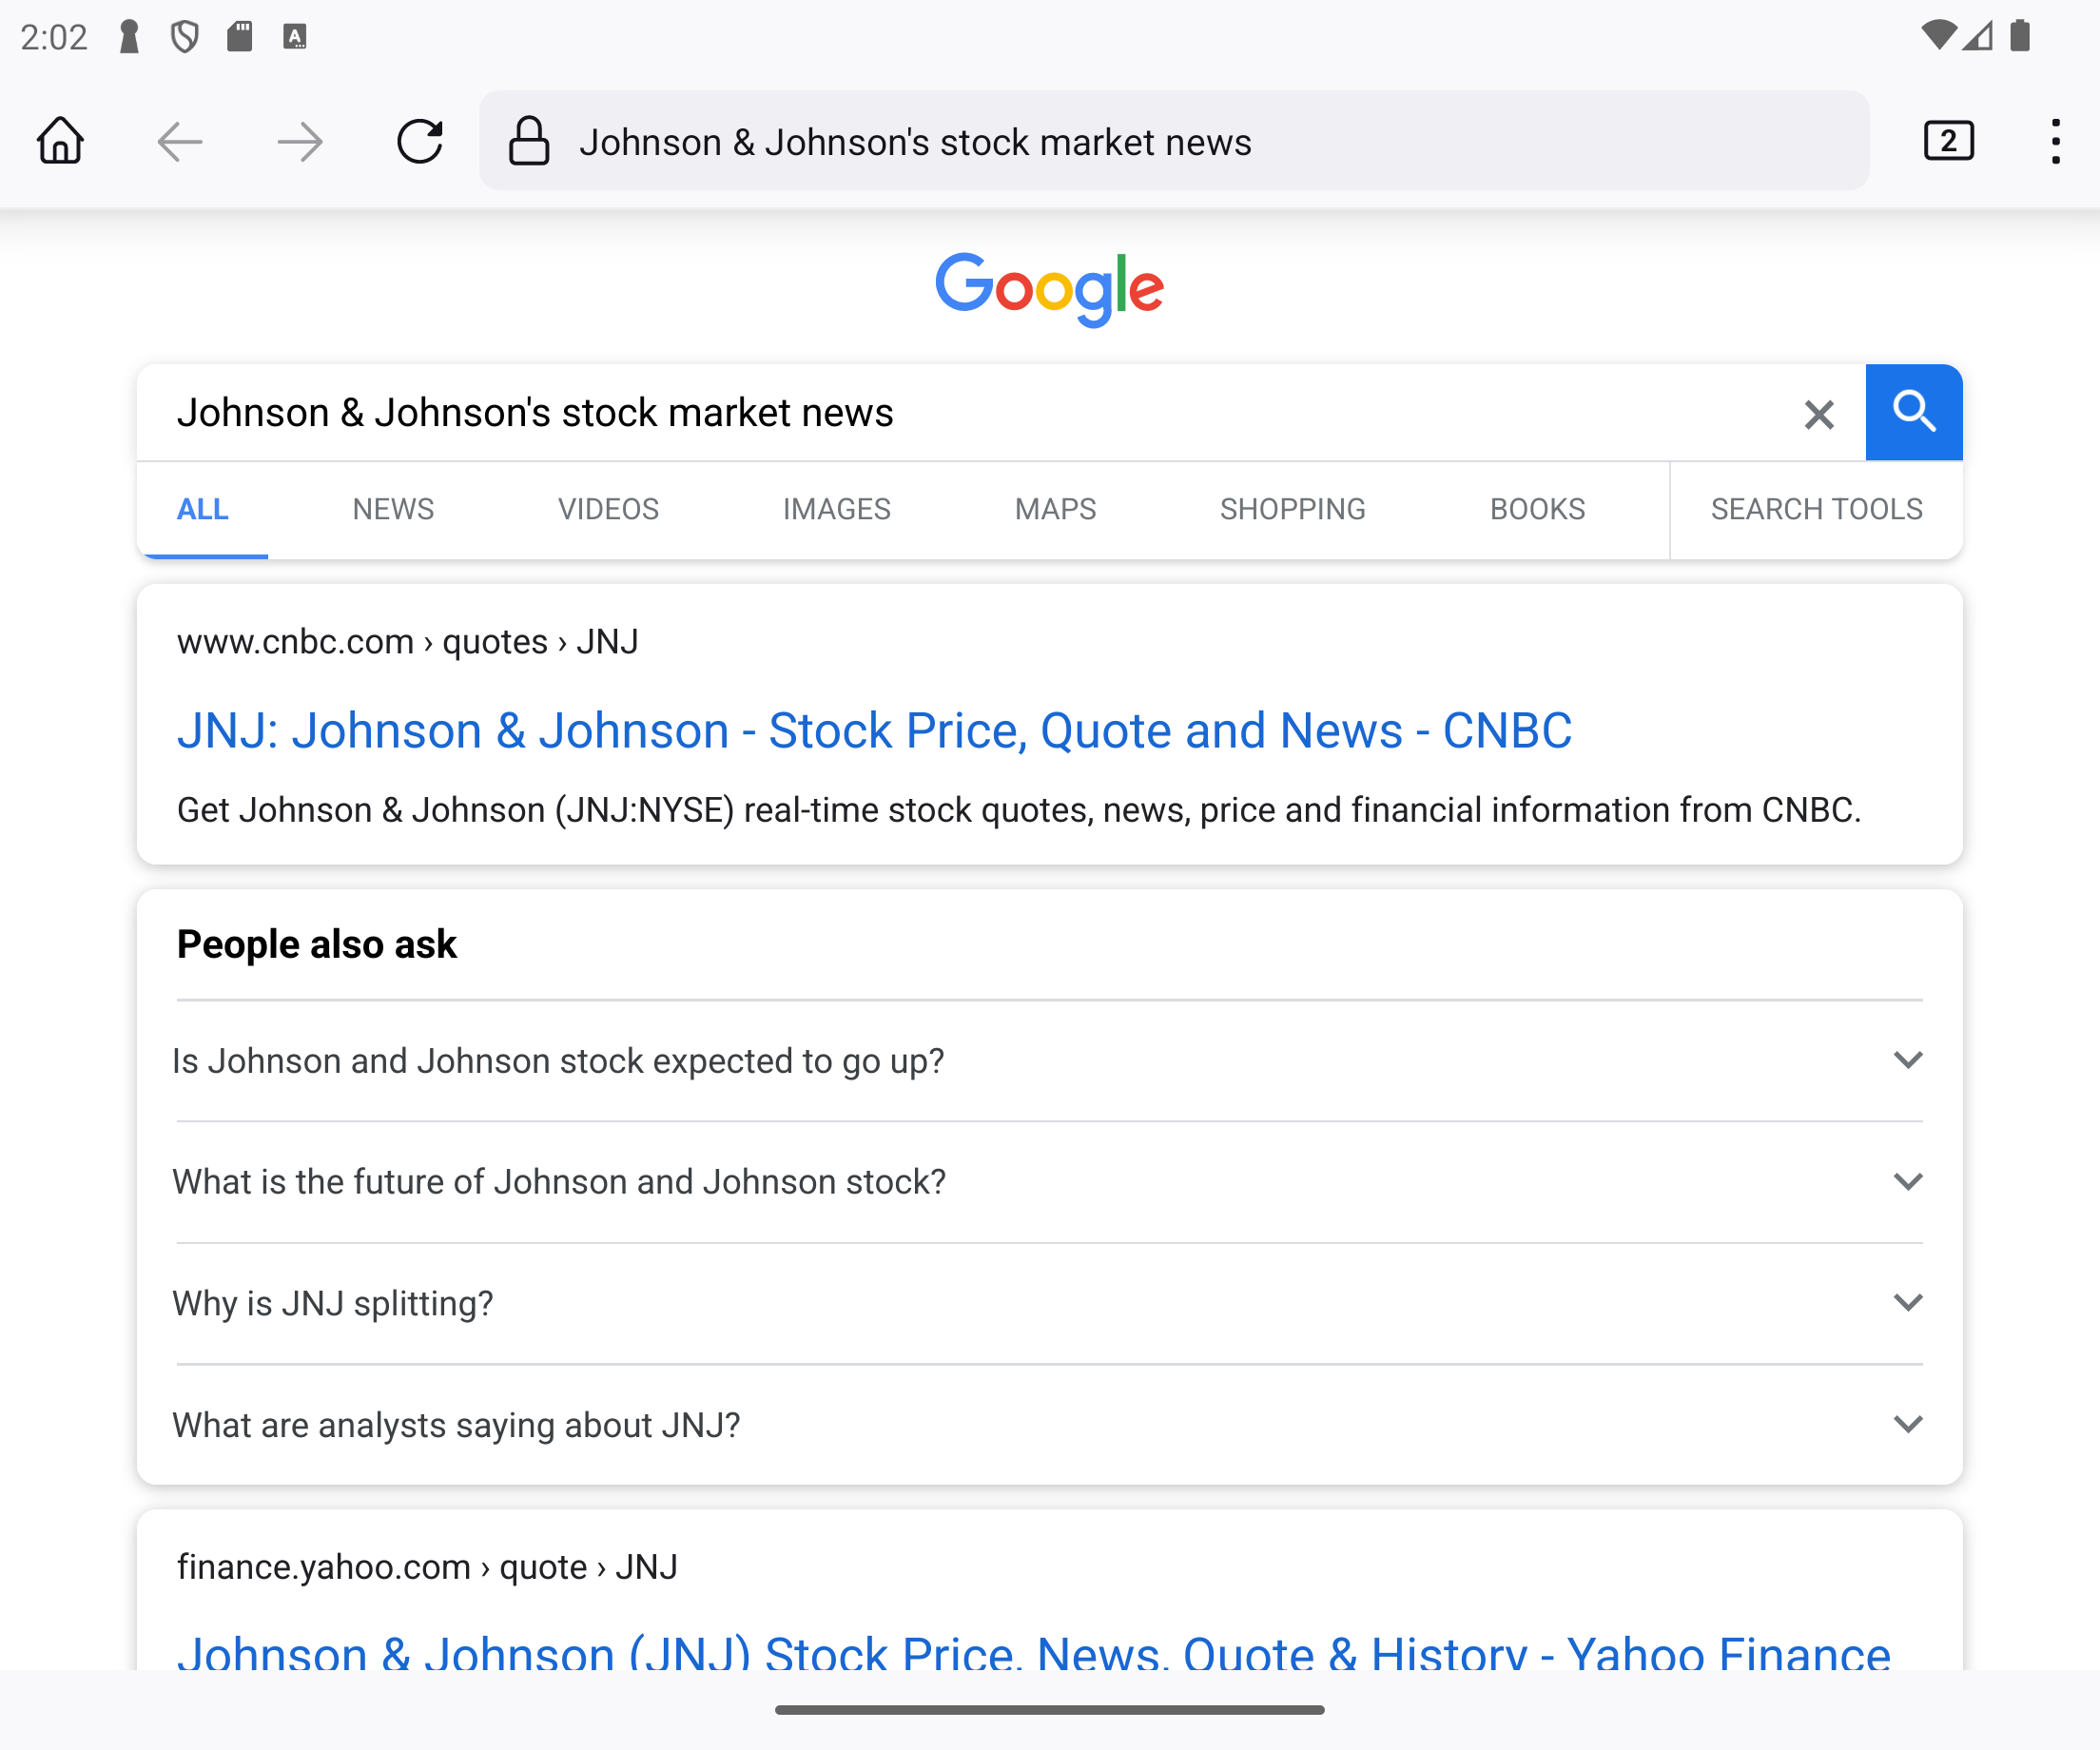Screen dimensions: 2100x1750
Task: Tap the lock icon in address bar
Action: coord(529,141)
